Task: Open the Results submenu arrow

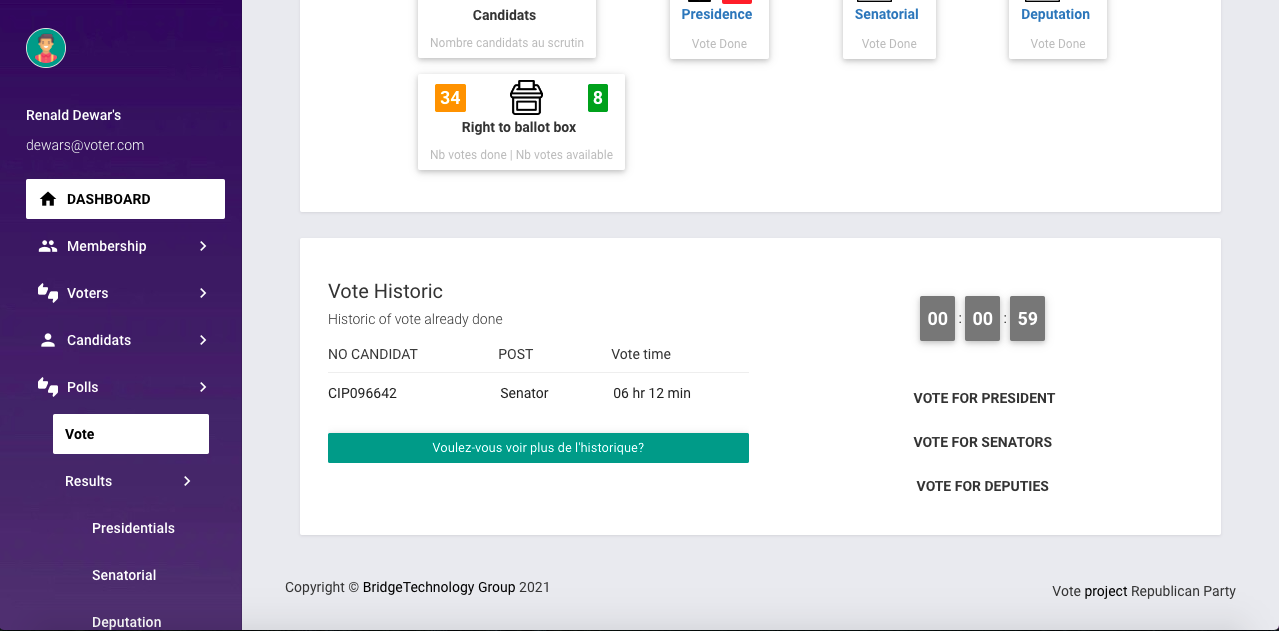Action: click(x=186, y=481)
